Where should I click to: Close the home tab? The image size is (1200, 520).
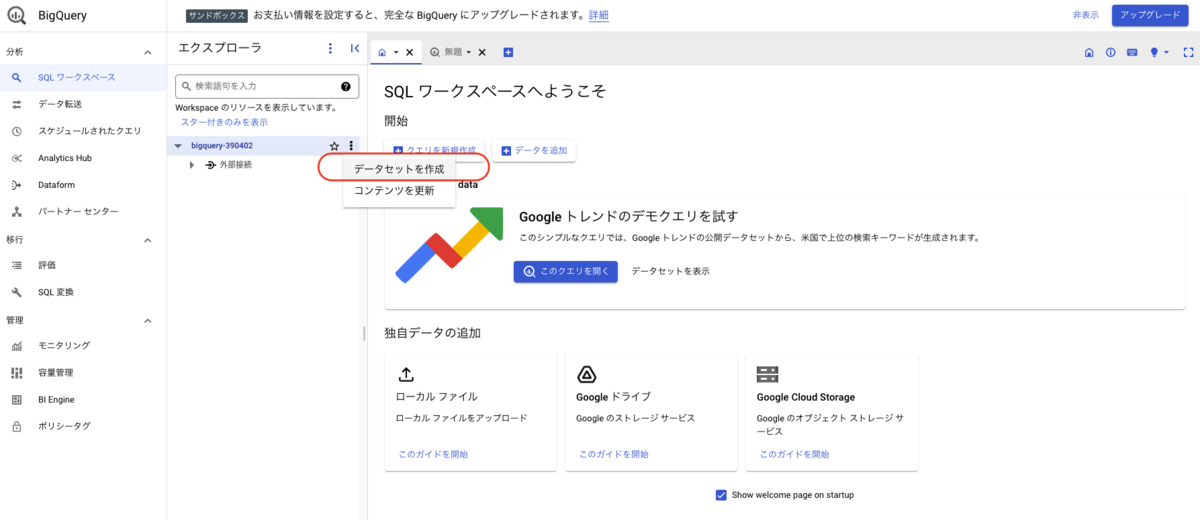pos(409,52)
